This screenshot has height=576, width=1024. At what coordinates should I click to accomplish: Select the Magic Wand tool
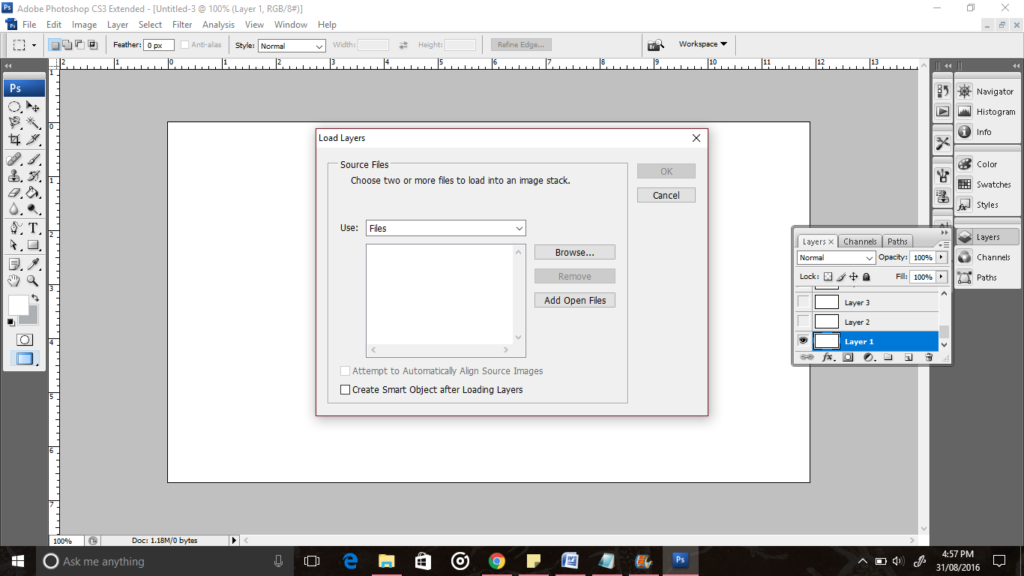(33, 123)
